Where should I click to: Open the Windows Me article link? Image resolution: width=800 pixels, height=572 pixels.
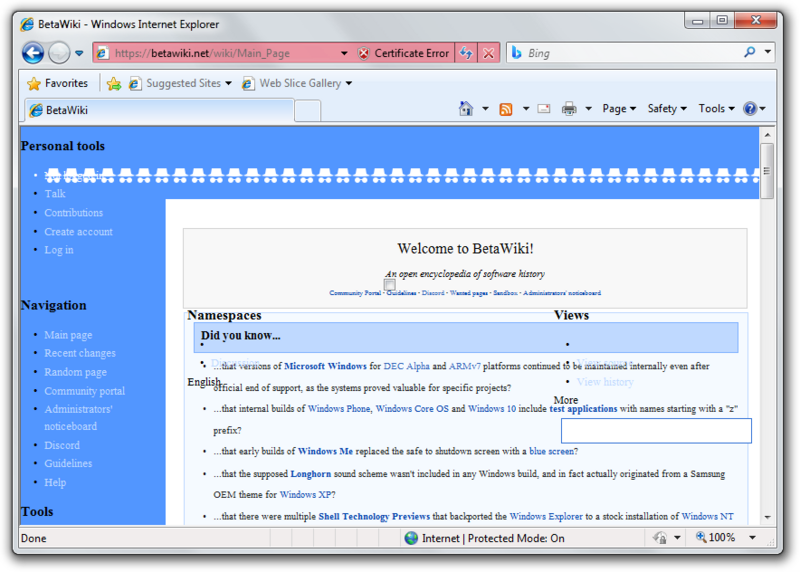click(x=325, y=451)
